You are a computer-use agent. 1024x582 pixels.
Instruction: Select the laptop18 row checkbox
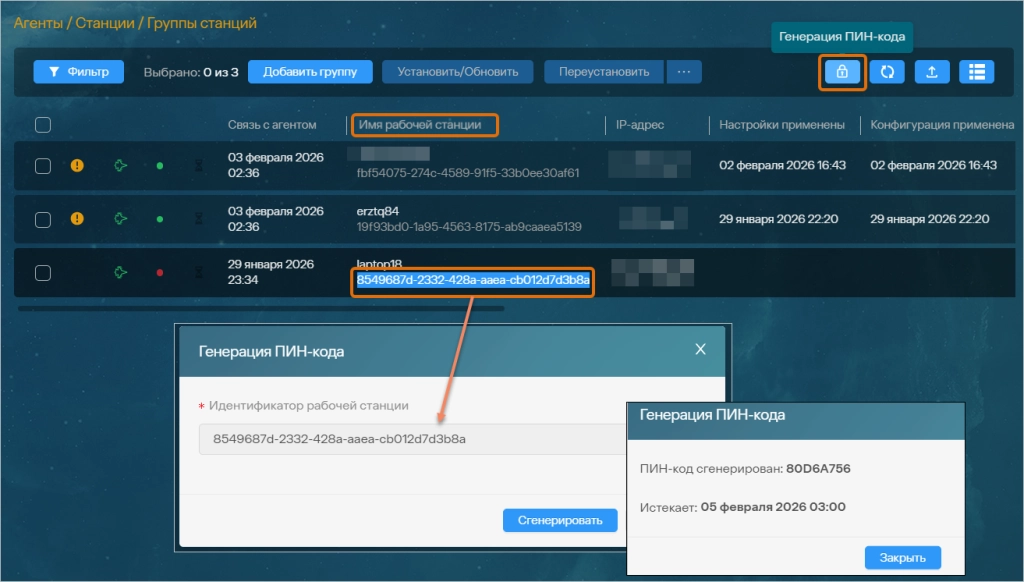pyautogui.click(x=43, y=272)
